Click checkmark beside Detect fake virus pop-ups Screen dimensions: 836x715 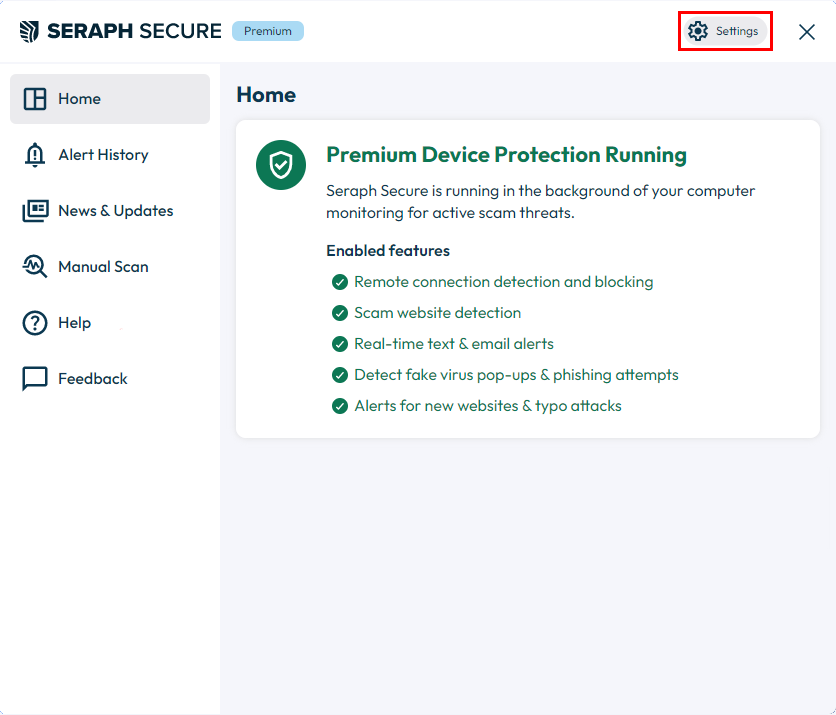click(340, 375)
